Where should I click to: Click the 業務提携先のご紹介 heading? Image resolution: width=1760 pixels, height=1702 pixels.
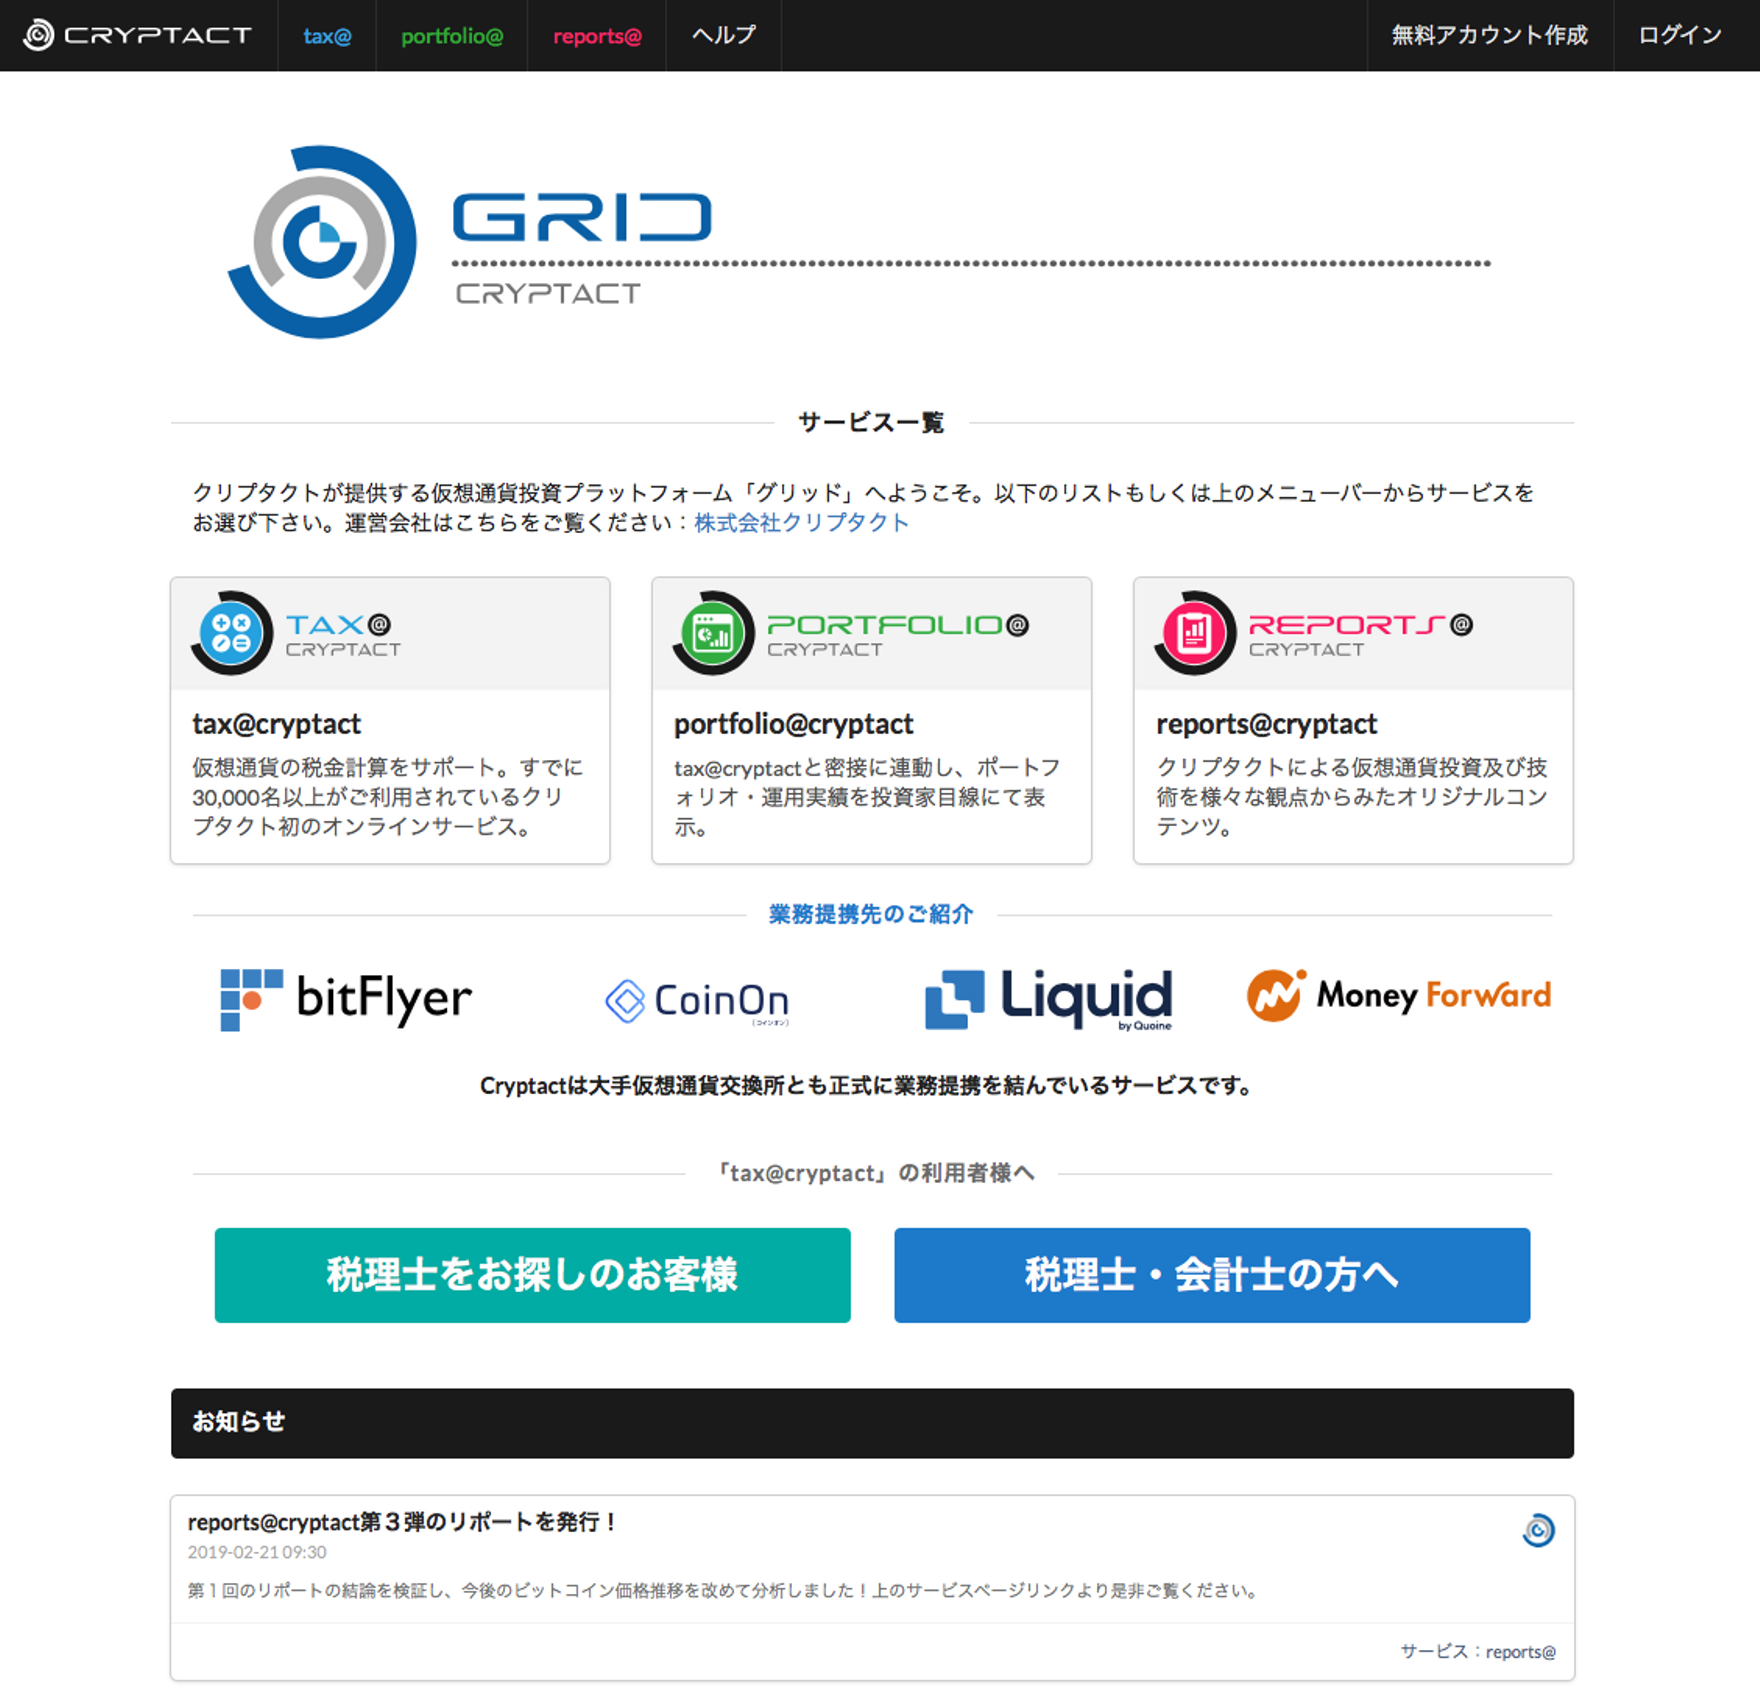pos(871,914)
